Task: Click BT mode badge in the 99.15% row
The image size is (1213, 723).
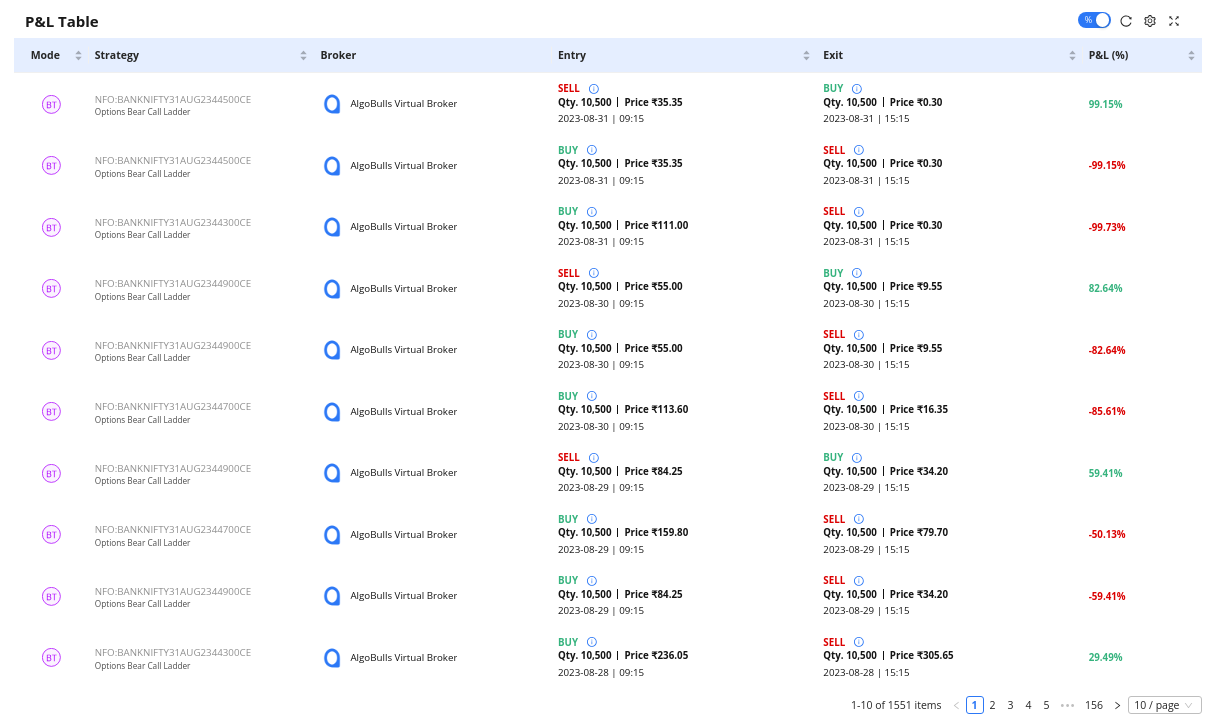Action: [x=51, y=104]
